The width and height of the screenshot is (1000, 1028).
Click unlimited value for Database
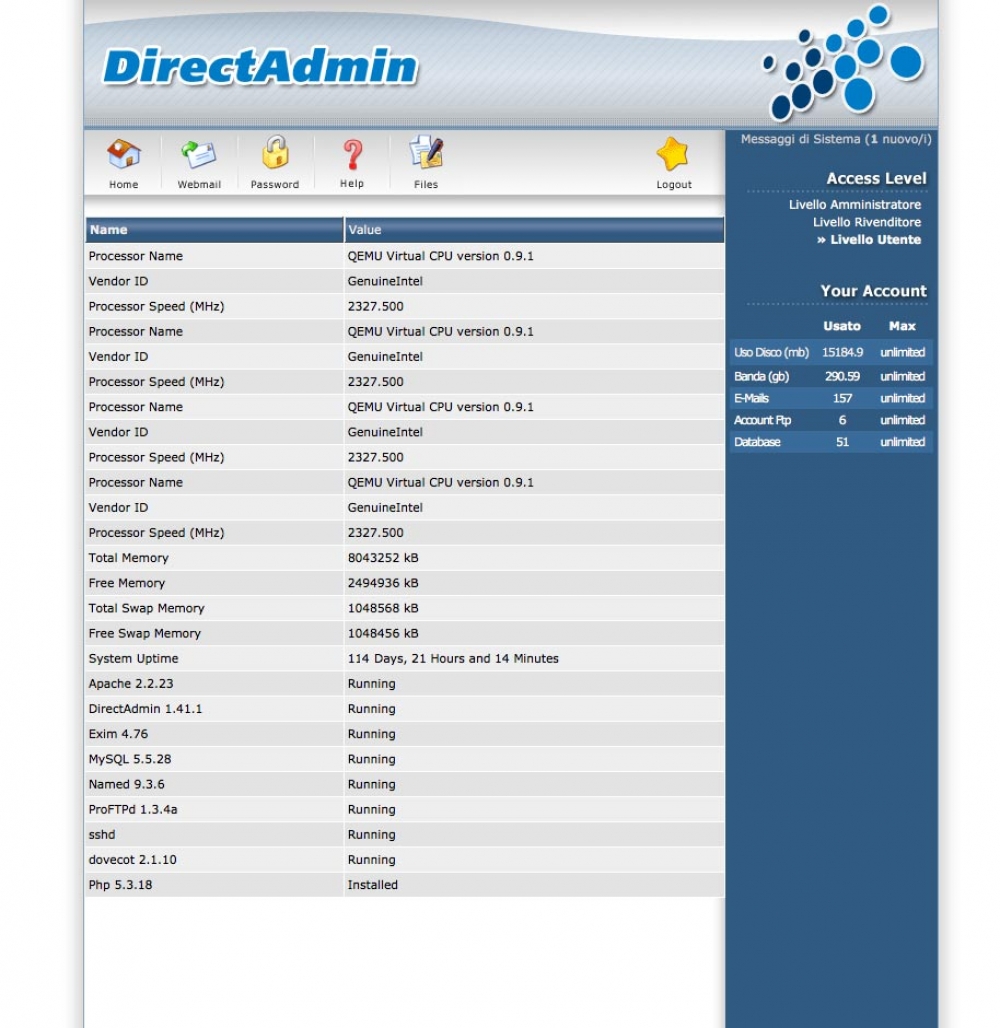coord(902,442)
